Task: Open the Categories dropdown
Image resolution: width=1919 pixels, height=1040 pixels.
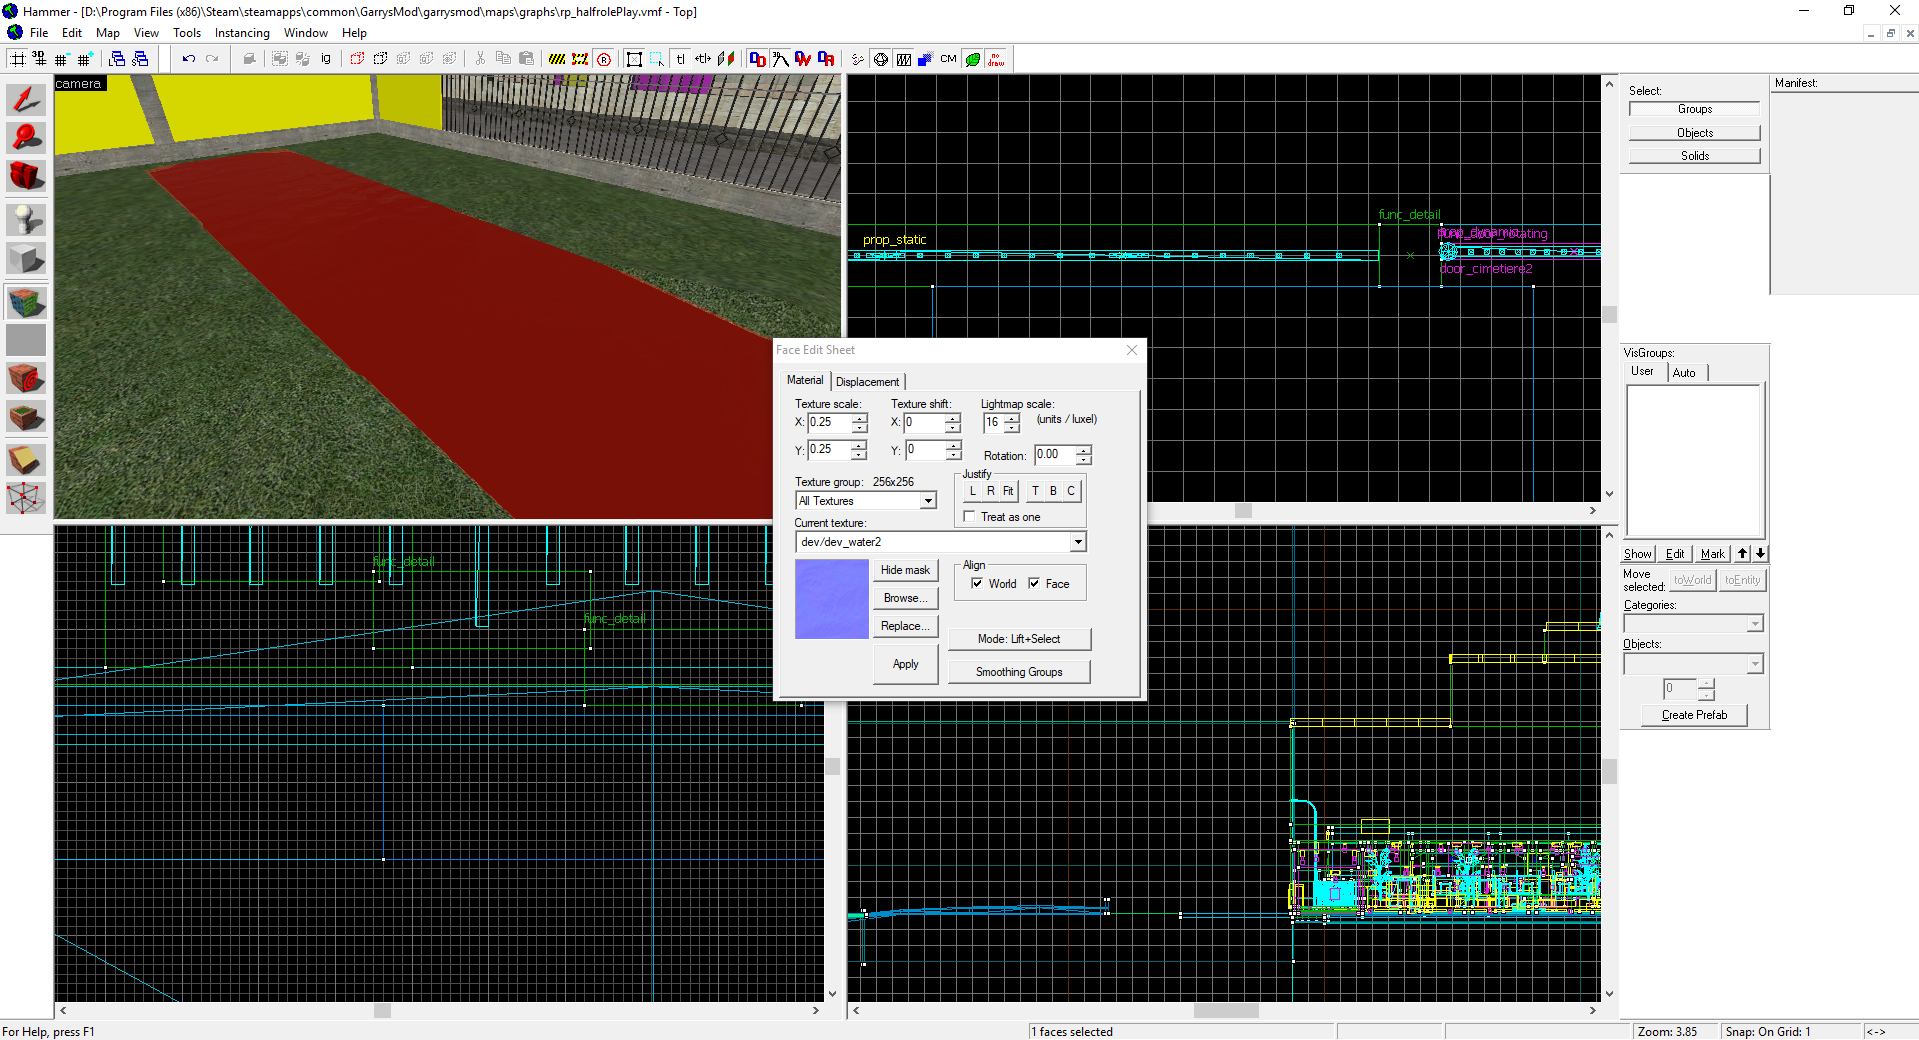Action: [x=1755, y=624]
